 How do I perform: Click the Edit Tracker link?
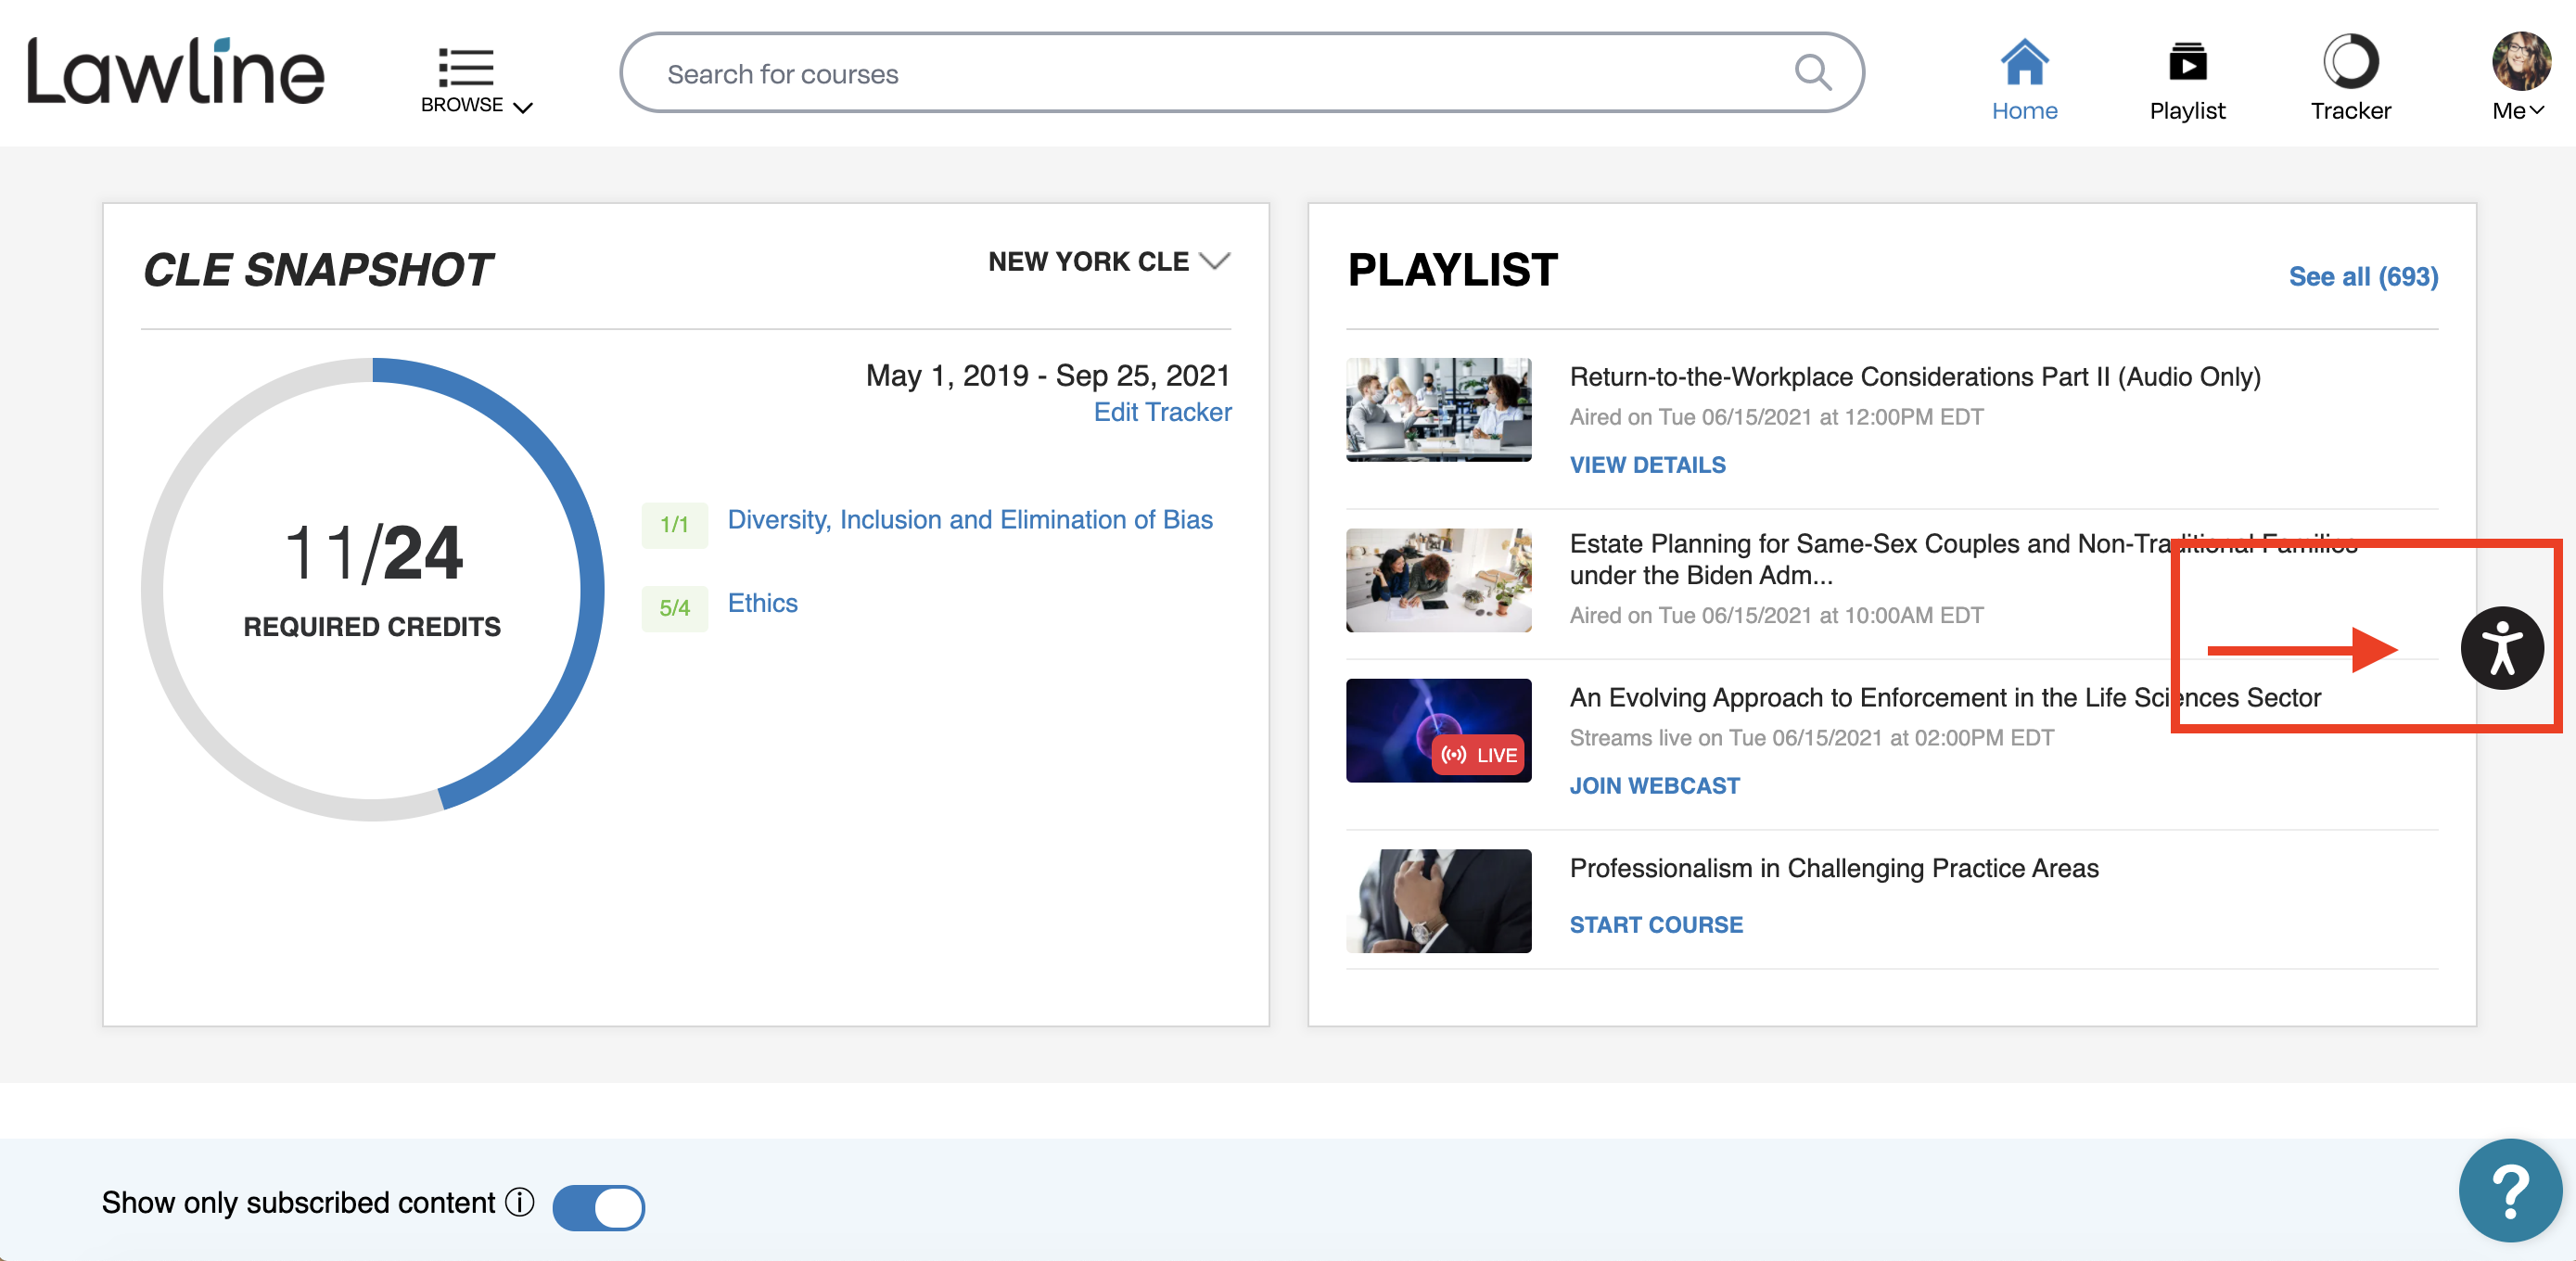point(1162,412)
